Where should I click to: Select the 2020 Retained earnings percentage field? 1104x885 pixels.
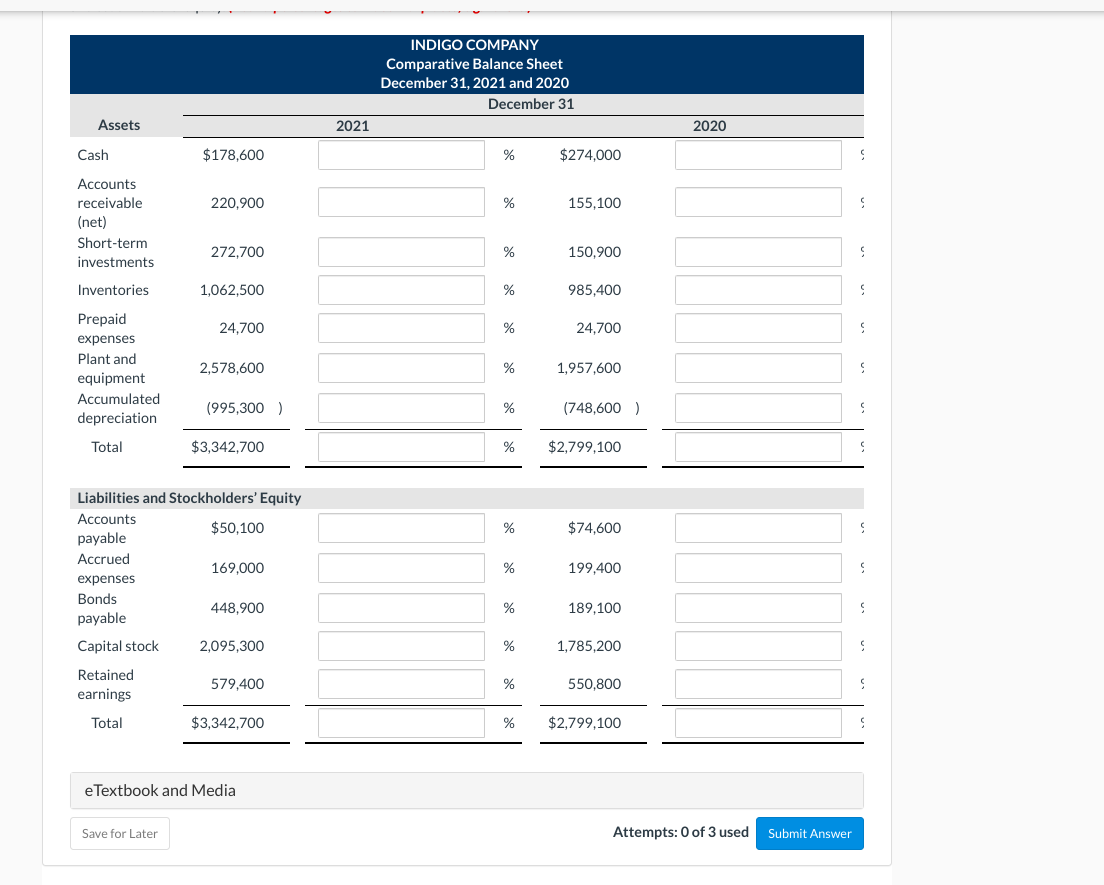[x=758, y=684]
